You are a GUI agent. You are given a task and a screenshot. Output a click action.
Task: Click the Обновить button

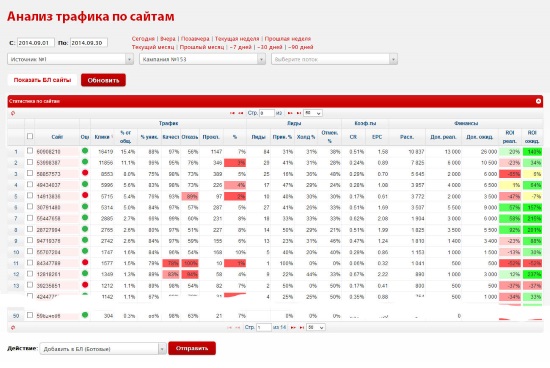click(103, 80)
